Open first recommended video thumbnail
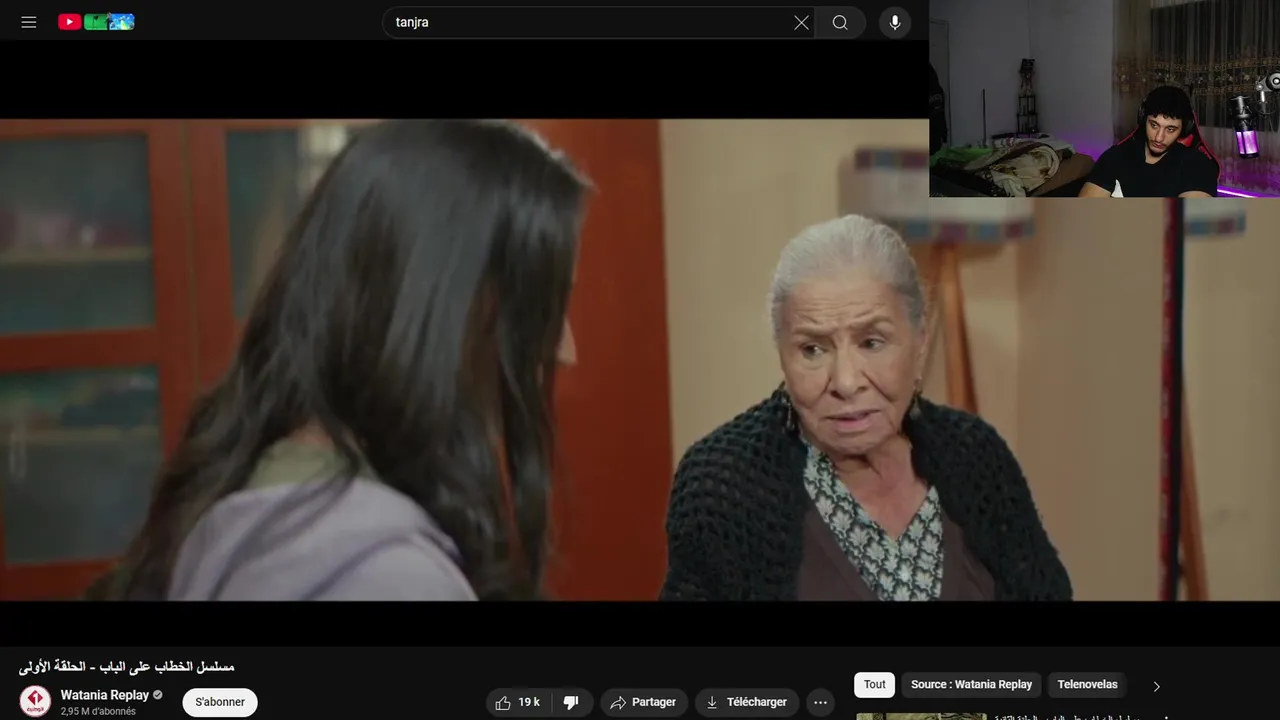The image size is (1280, 720). [921, 716]
